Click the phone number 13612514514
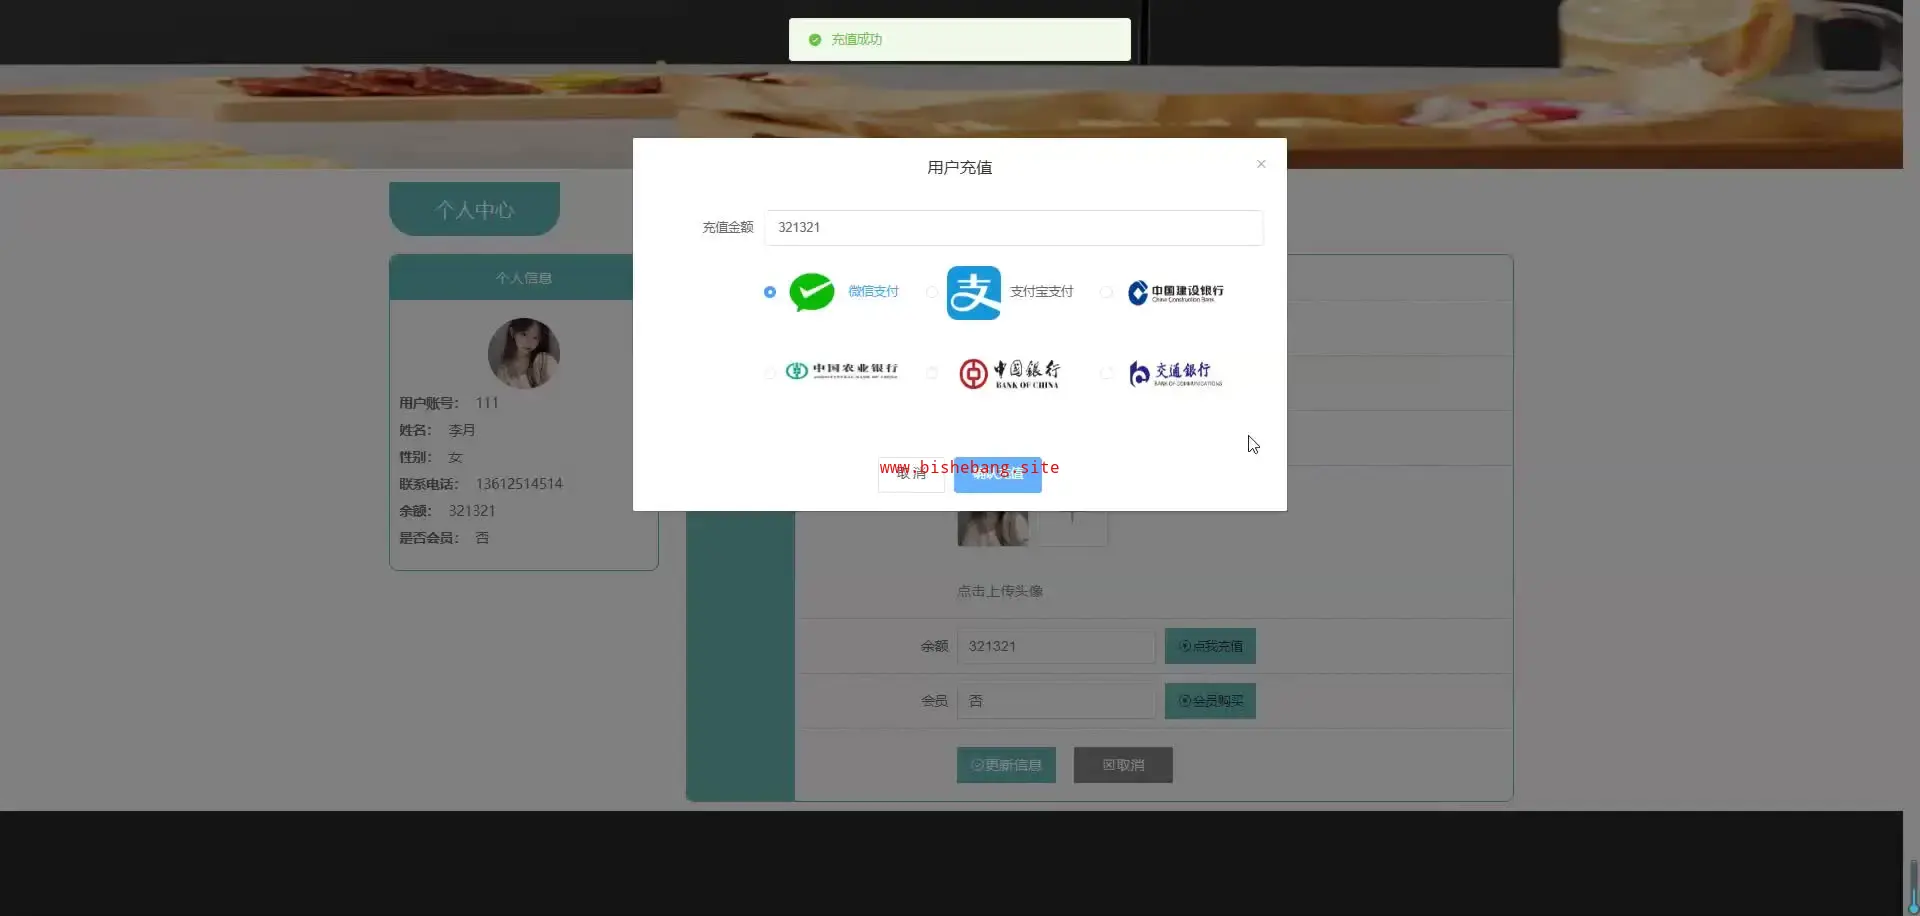1920x916 pixels. (x=519, y=484)
